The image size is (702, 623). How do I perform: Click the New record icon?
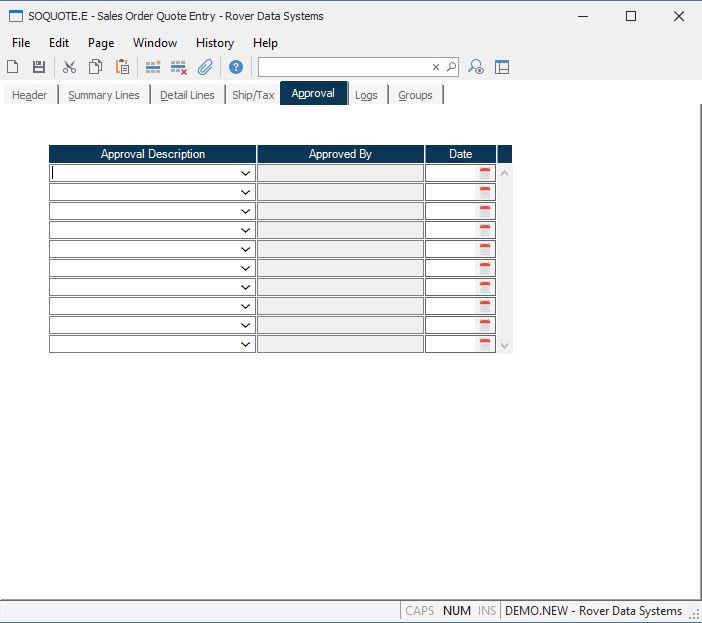click(x=13, y=67)
